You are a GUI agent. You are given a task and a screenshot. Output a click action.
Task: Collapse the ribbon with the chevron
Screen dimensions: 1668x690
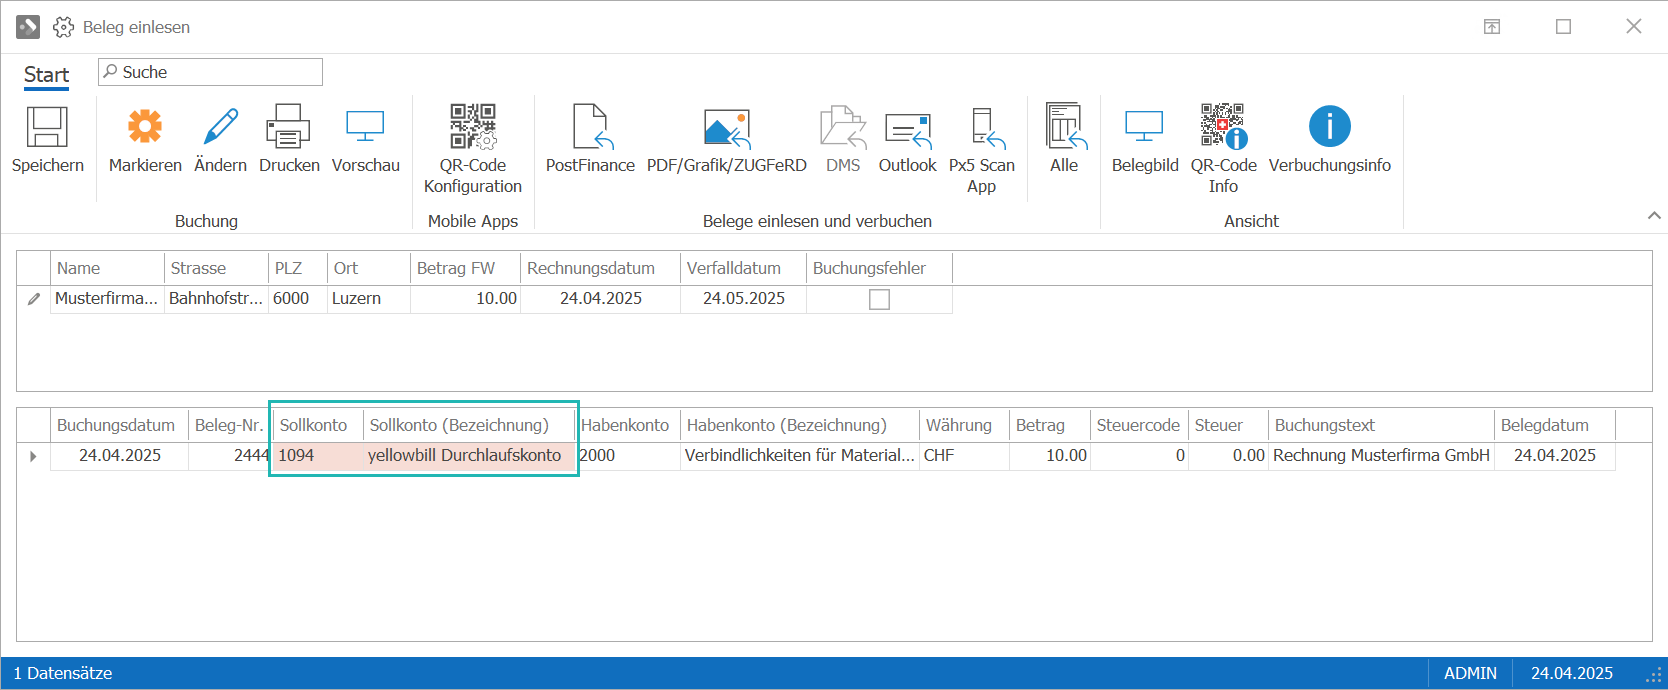point(1654,215)
